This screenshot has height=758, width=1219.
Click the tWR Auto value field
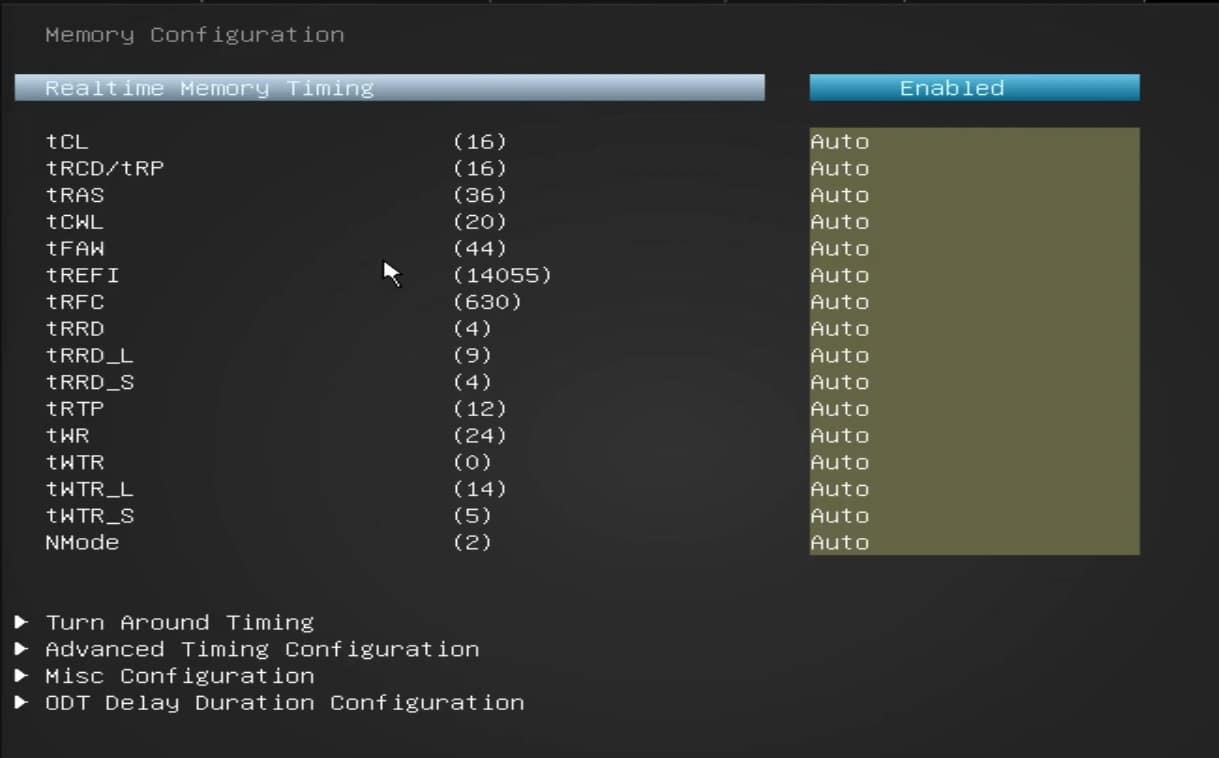(x=973, y=436)
